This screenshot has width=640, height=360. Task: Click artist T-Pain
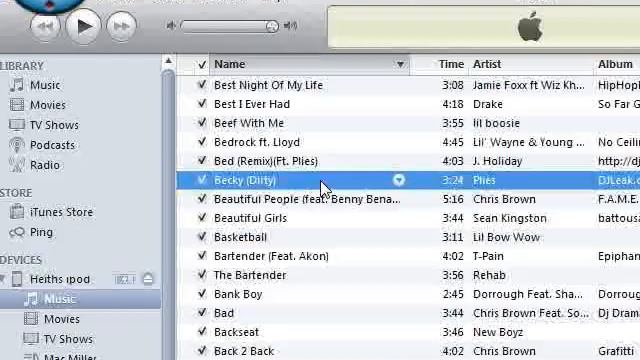coord(488,256)
